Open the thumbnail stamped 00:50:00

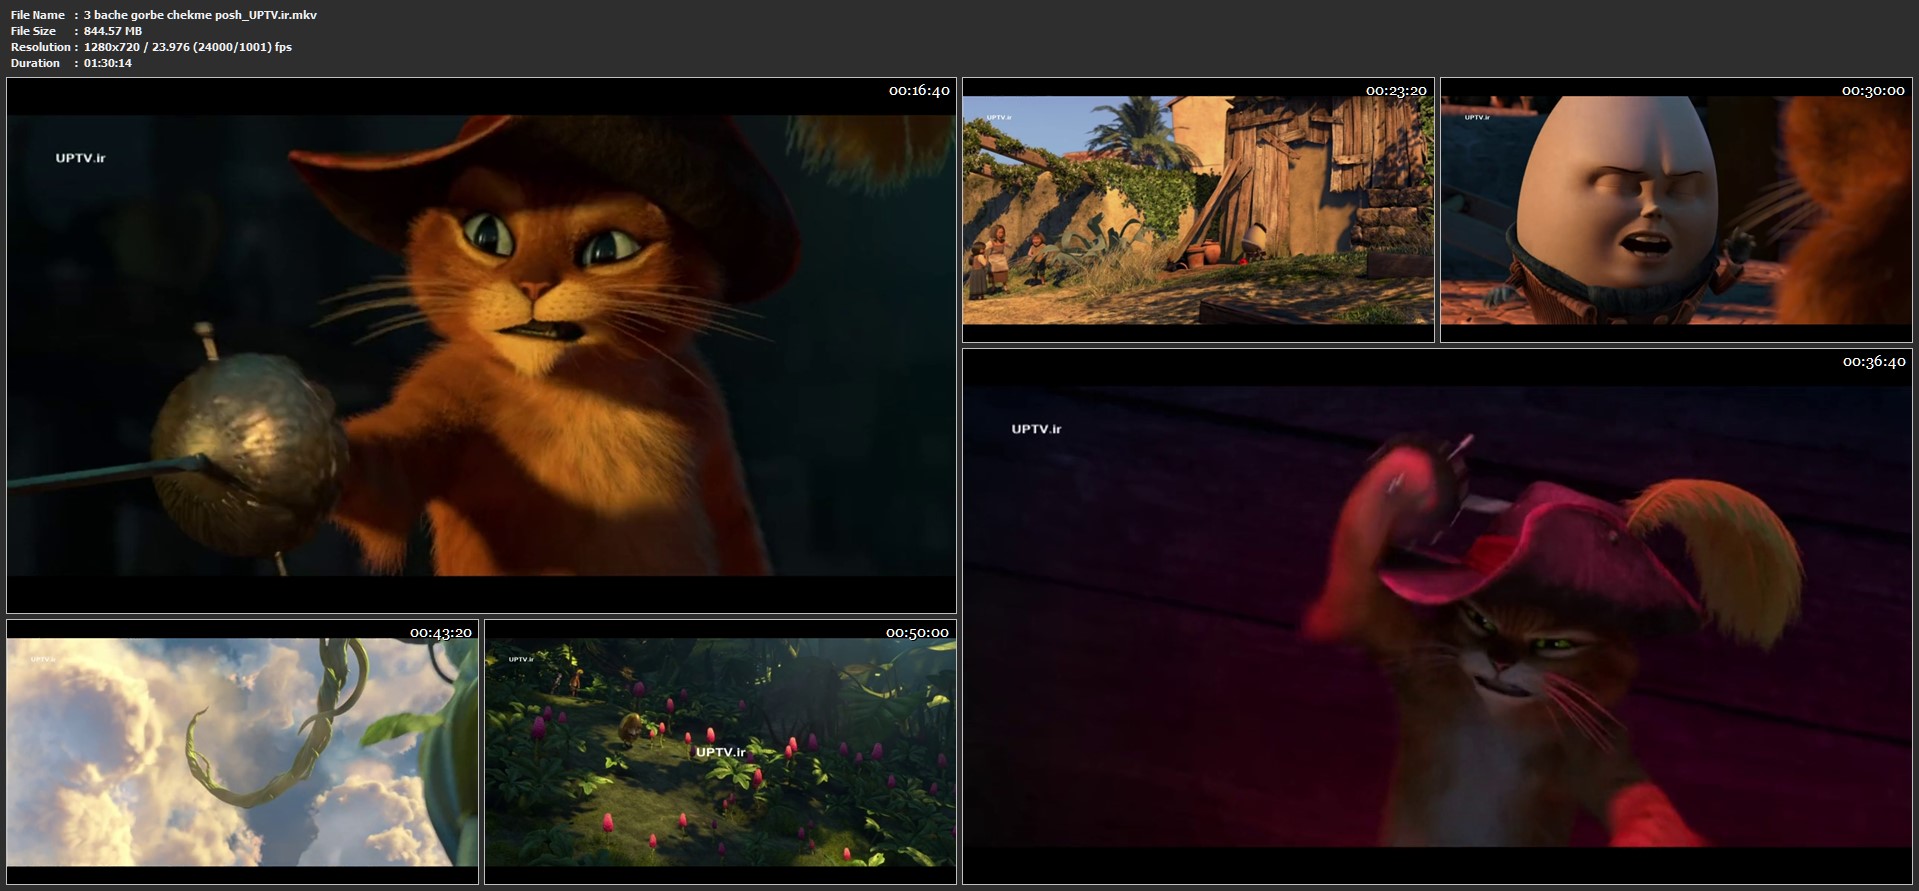[720, 752]
